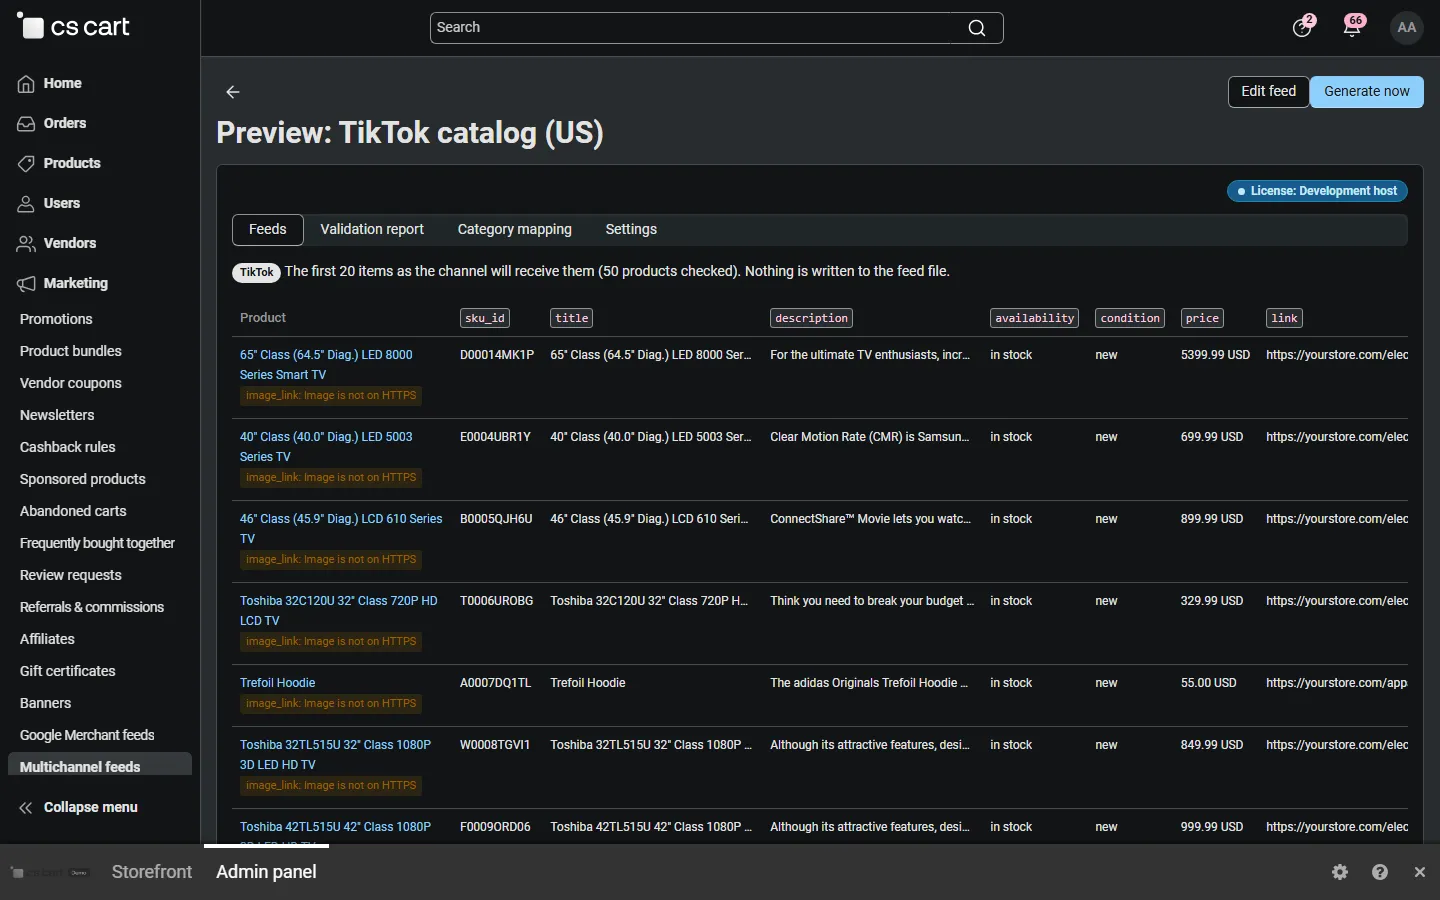This screenshot has width=1440, height=900.
Task: Open the Category mapping tab
Action: point(514,229)
